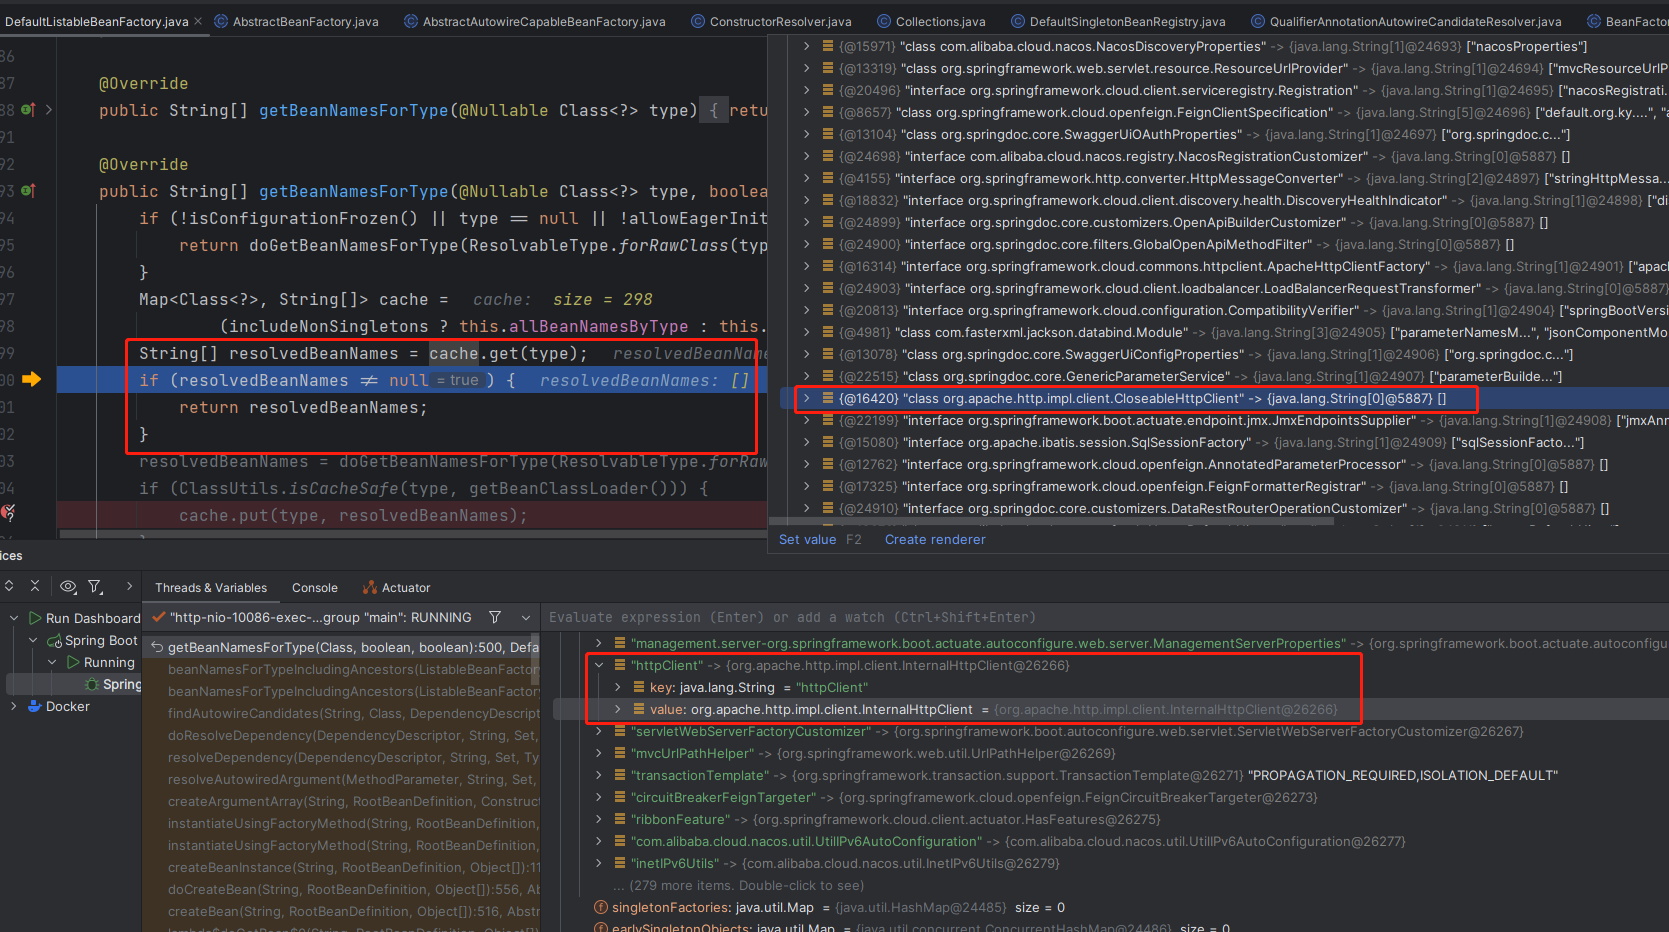Click the "= true" inline evaluation hint
Viewport: 1669px width, 932px height.
(459, 380)
